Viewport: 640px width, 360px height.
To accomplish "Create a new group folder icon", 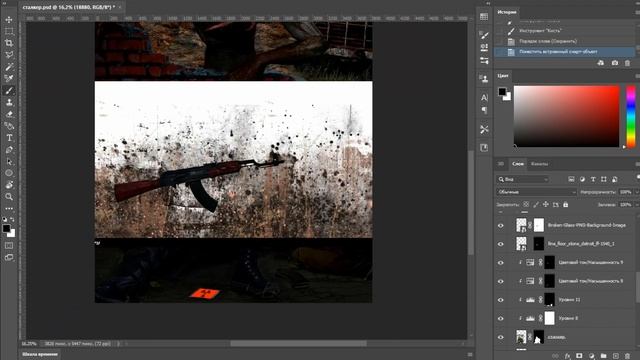I will 603,356.
